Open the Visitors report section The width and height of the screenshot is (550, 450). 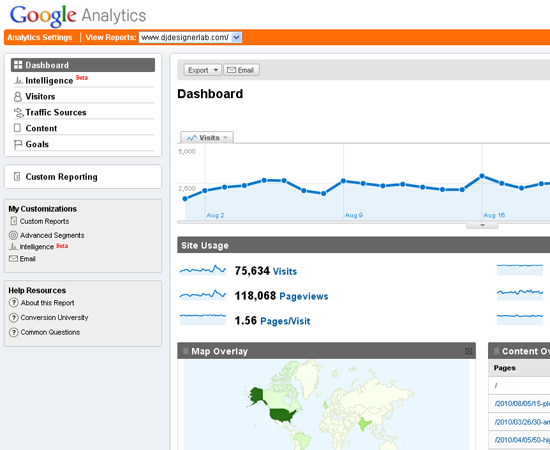(x=40, y=96)
